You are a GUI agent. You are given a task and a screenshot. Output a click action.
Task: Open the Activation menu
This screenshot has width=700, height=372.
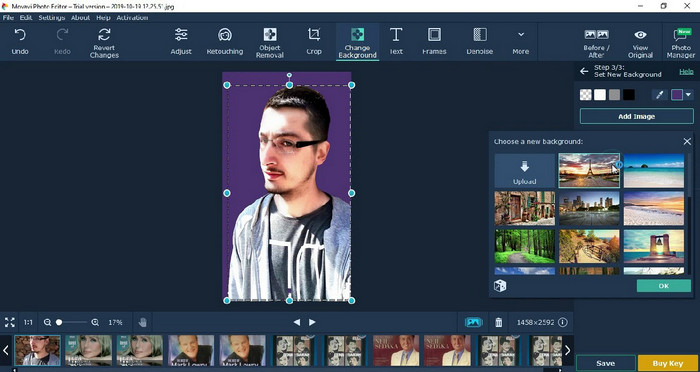pos(132,17)
